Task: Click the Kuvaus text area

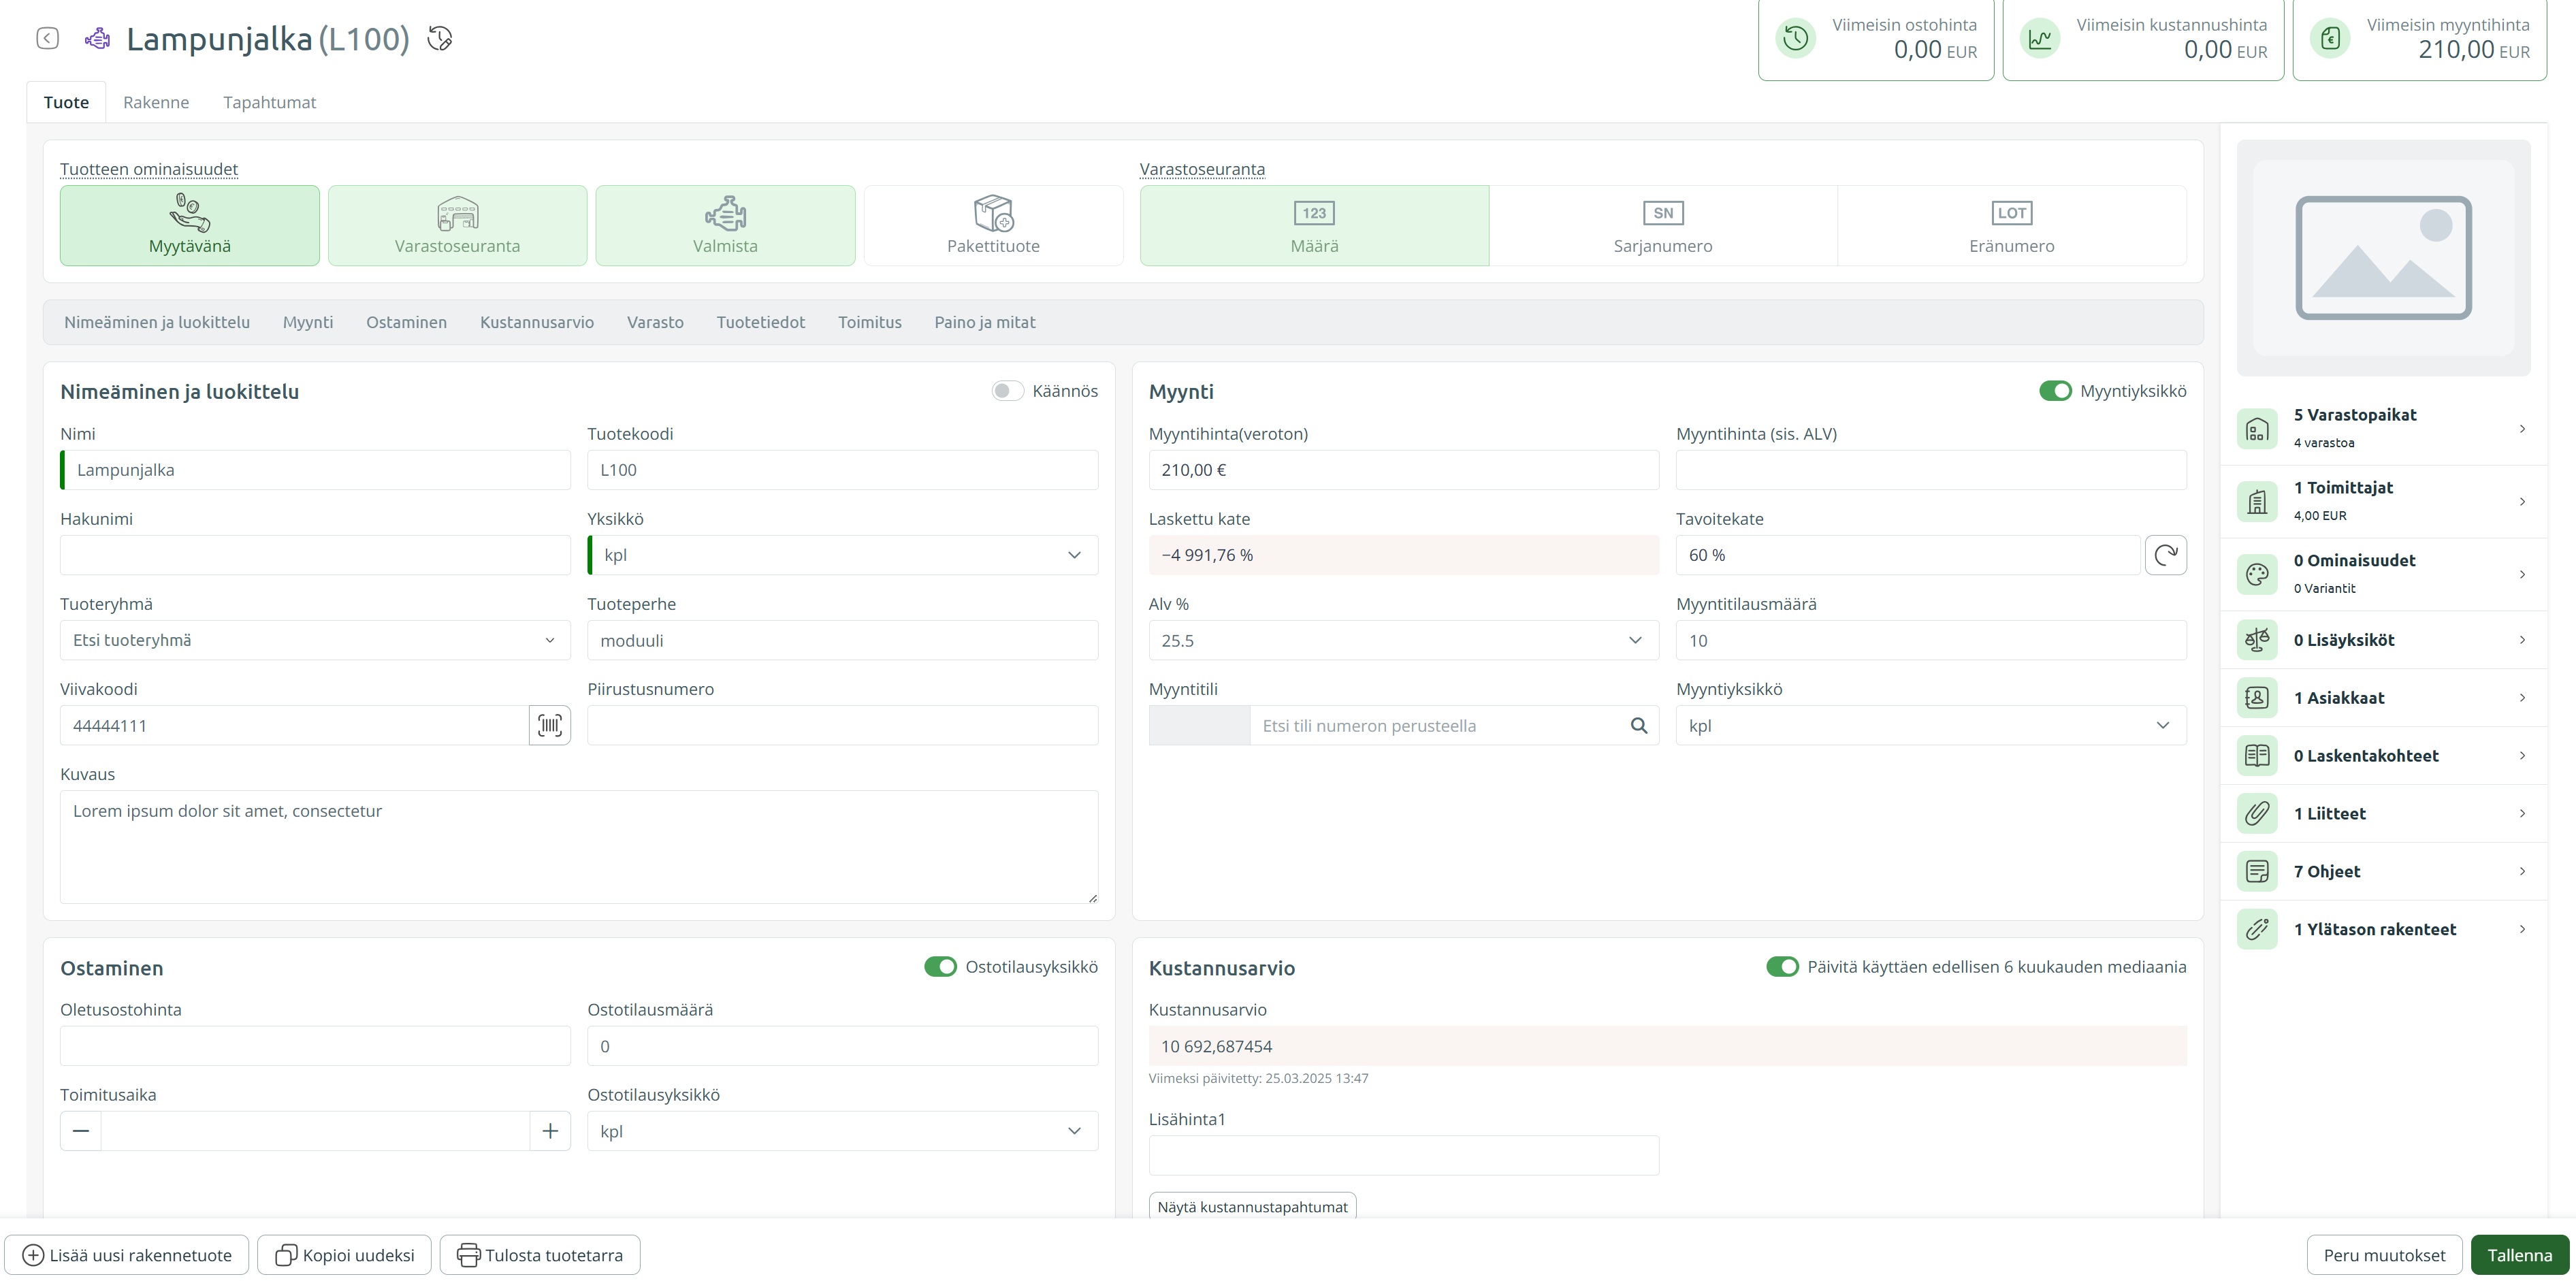Action: coord(579,847)
